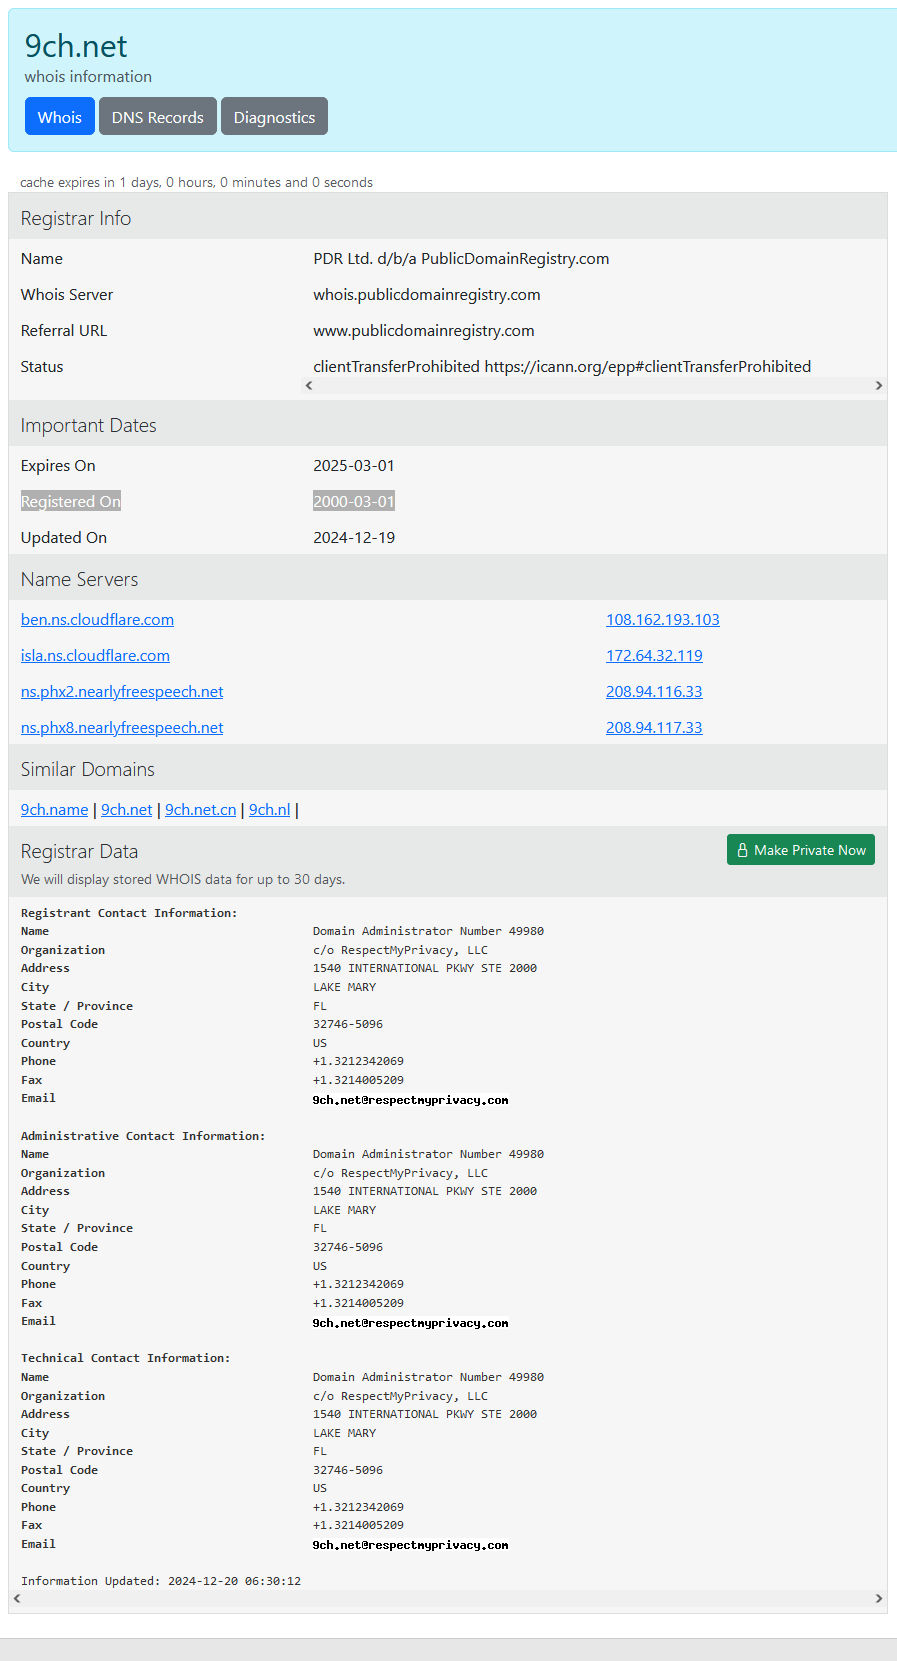The height and width of the screenshot is (1661, 897).
Task: Open the Whois tab
Action: (x=60, y=117)
